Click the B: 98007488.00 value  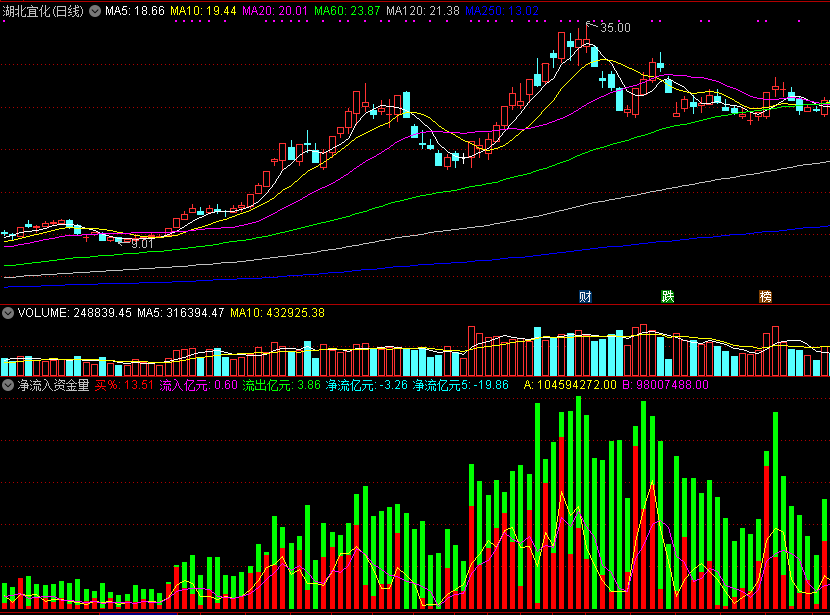665,385
